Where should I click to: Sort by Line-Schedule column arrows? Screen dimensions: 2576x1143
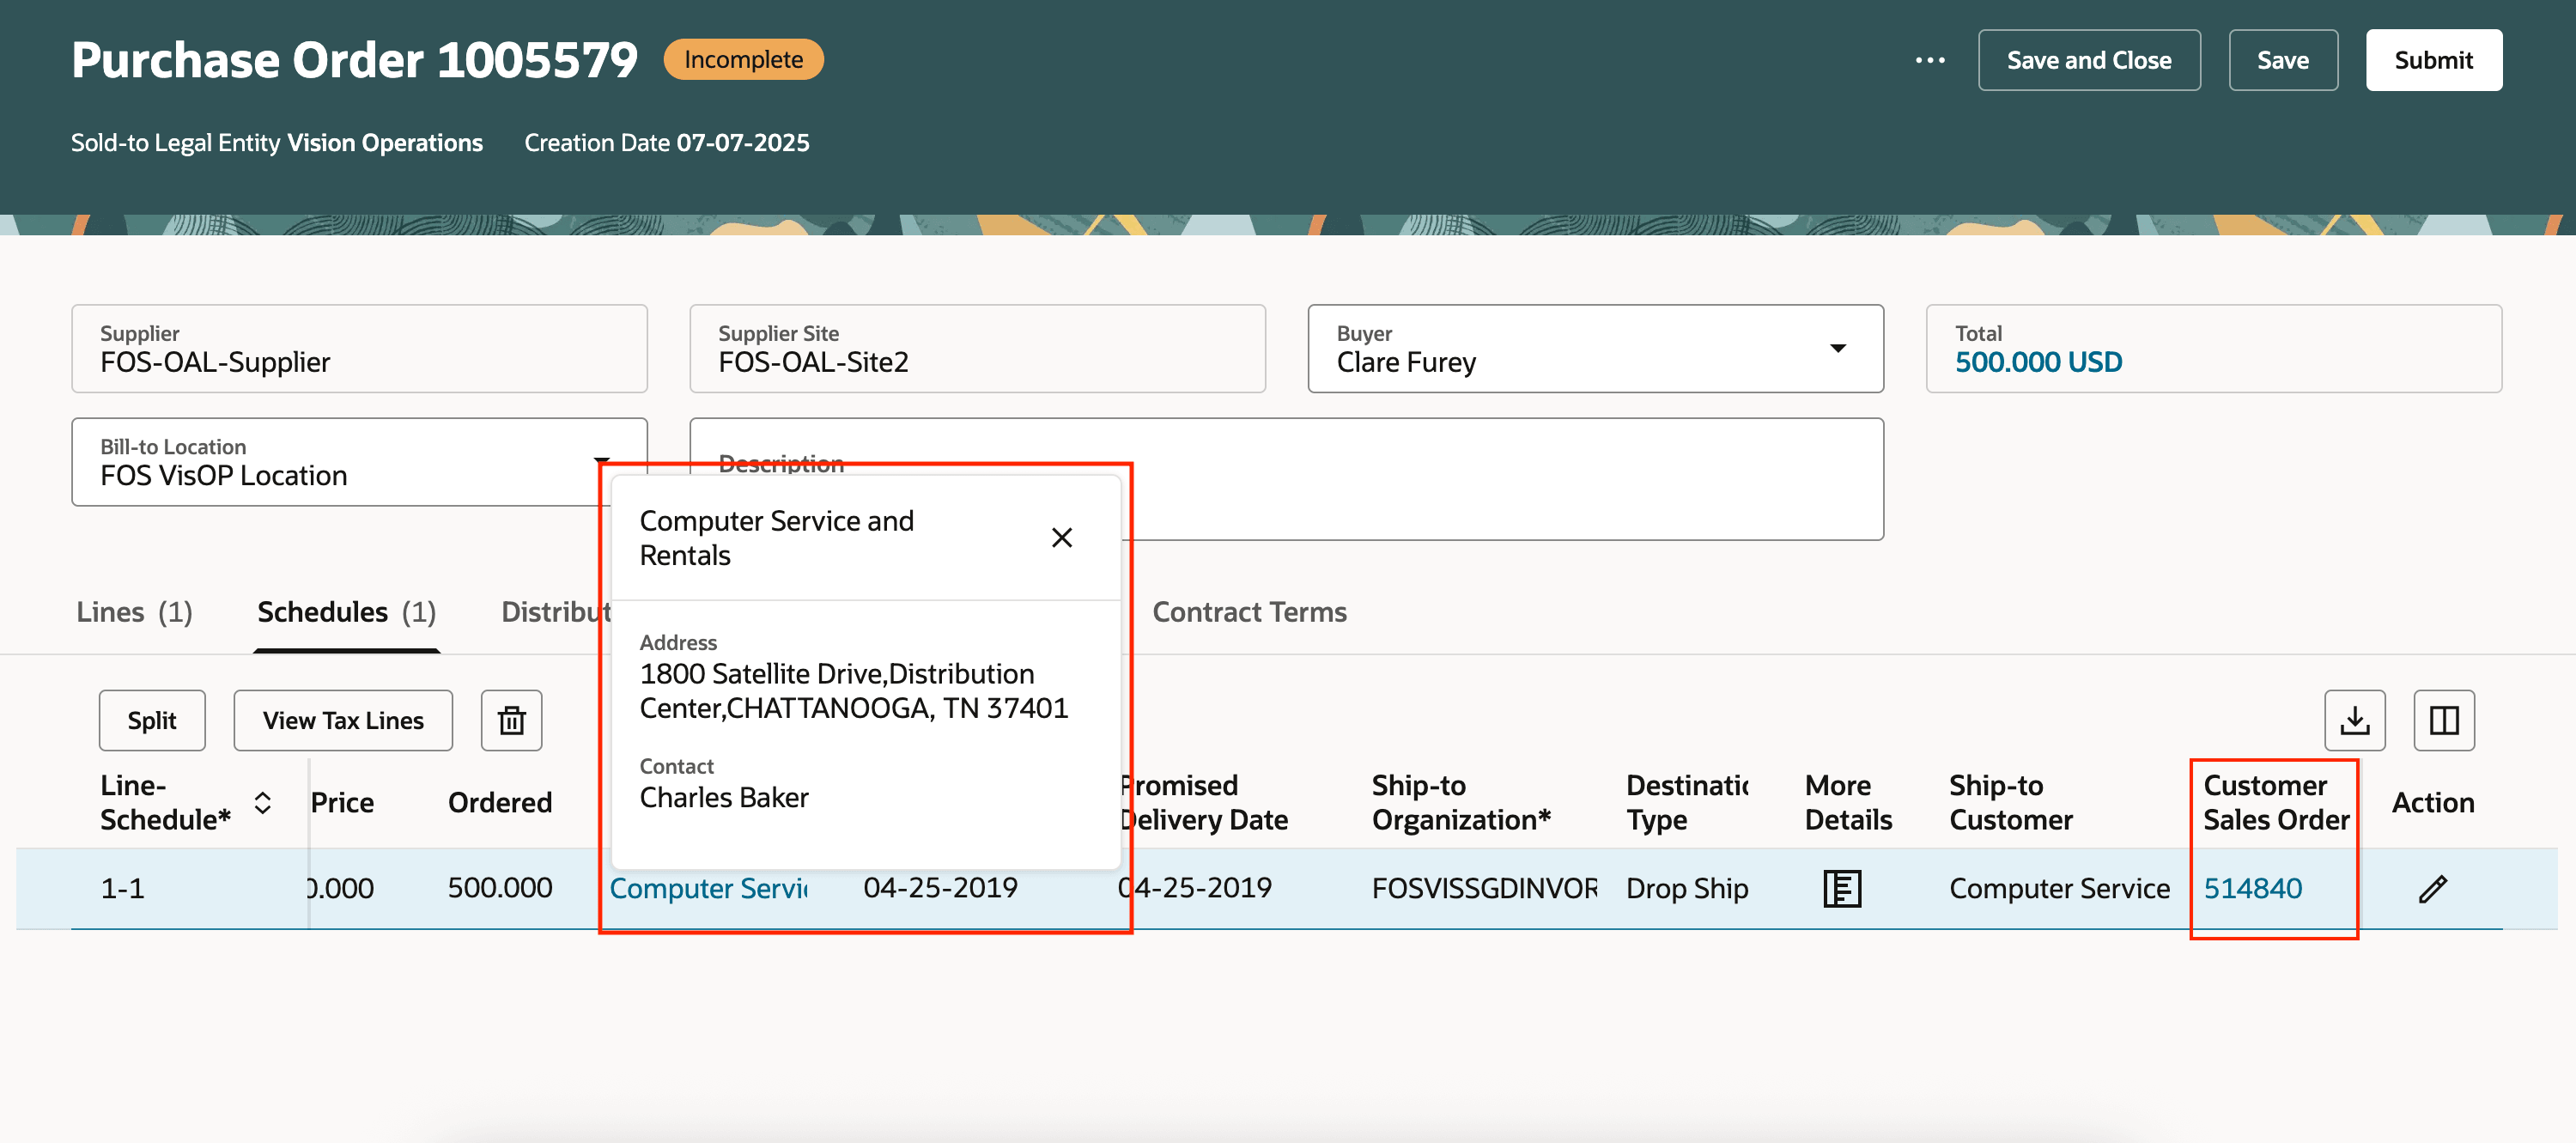point(263,803)
